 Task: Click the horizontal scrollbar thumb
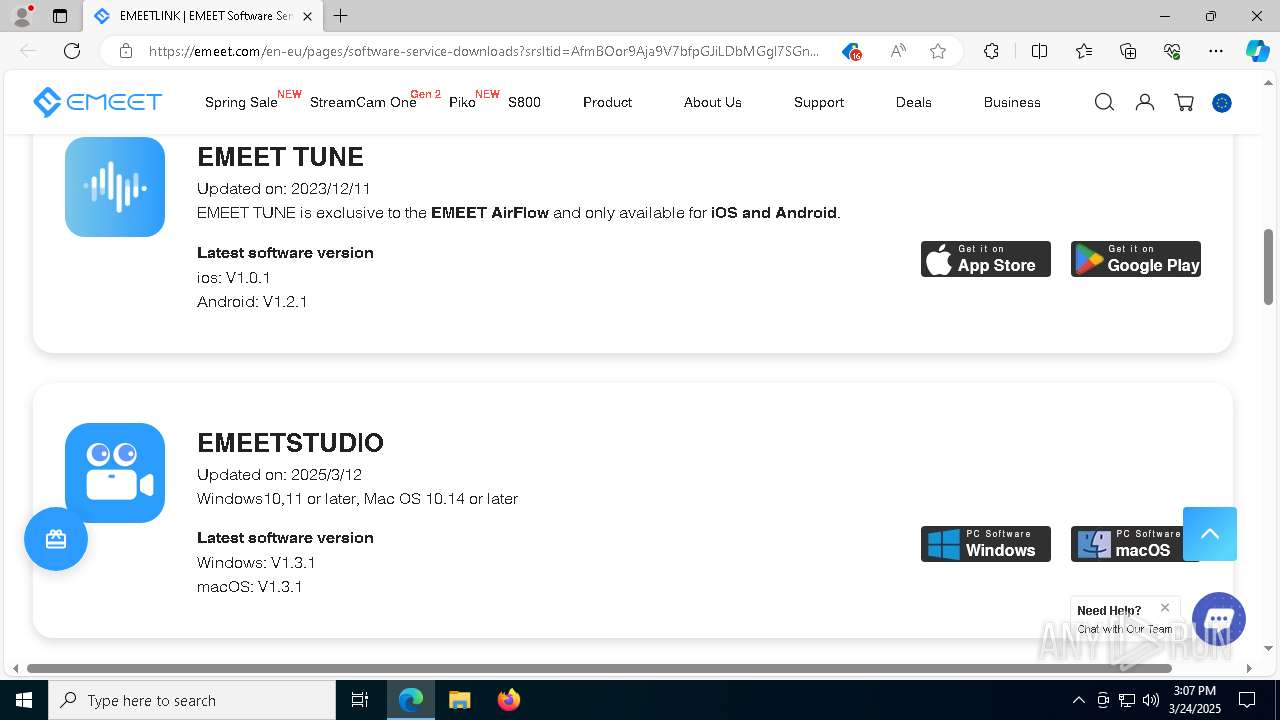coord(599,668)
